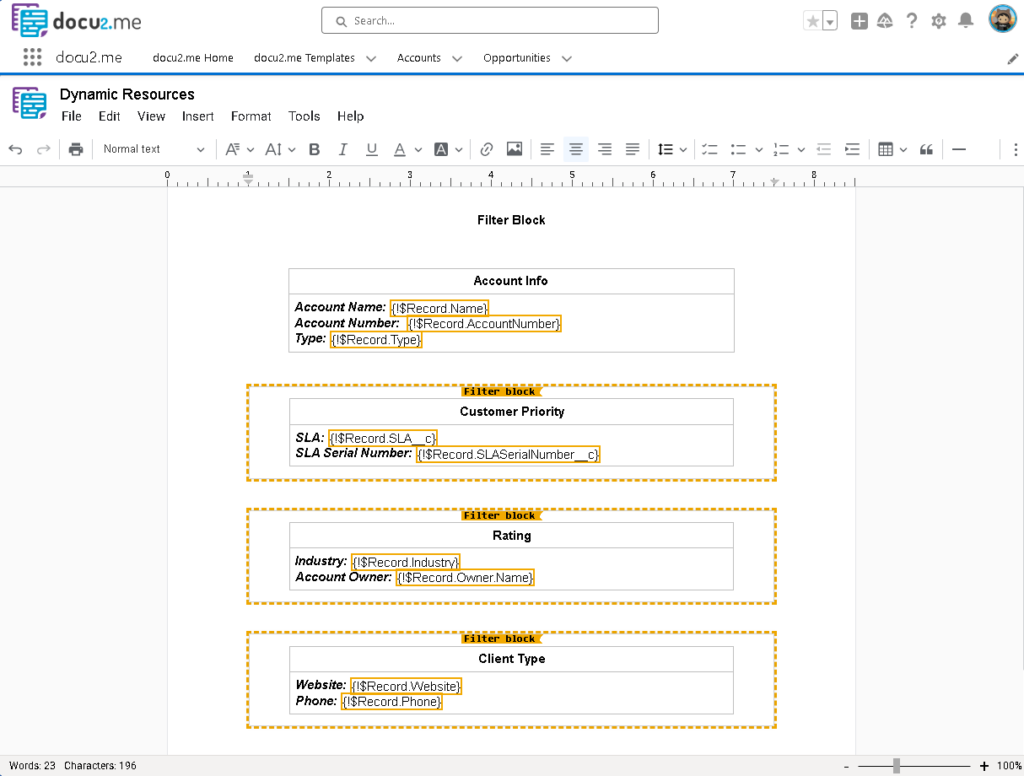Open the Format menu
Screen dimensions: 1024x776
click(251, 116)
